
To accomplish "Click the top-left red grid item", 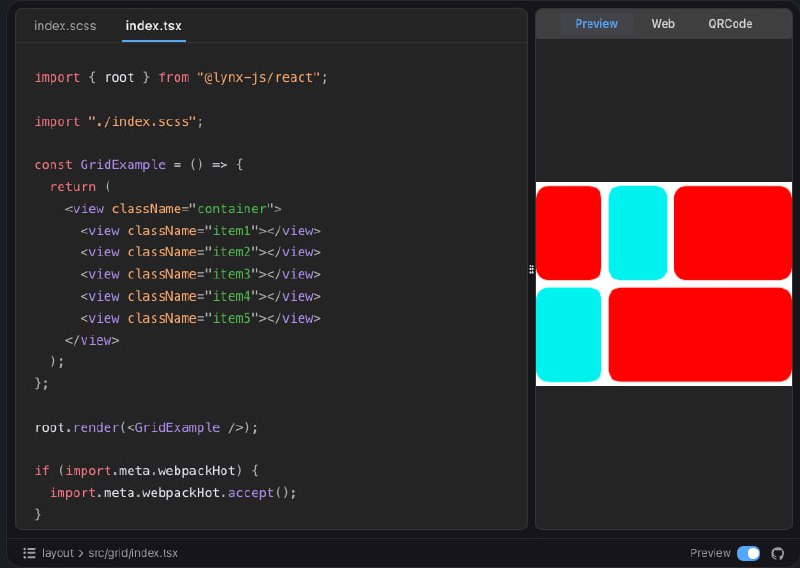I will coord(568,233).
